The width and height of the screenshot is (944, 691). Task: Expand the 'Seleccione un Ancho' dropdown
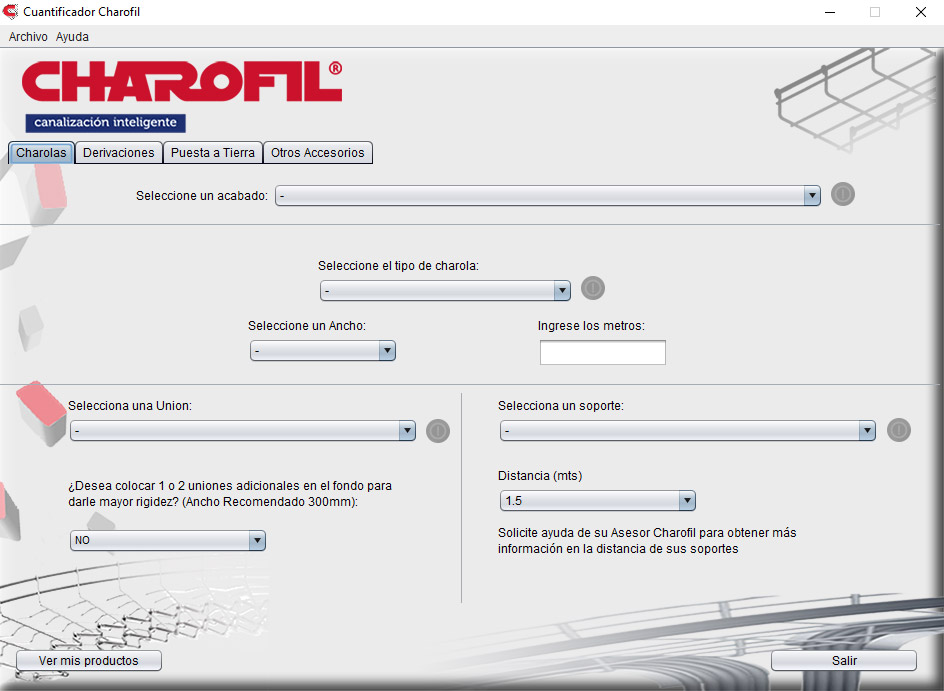323,351
